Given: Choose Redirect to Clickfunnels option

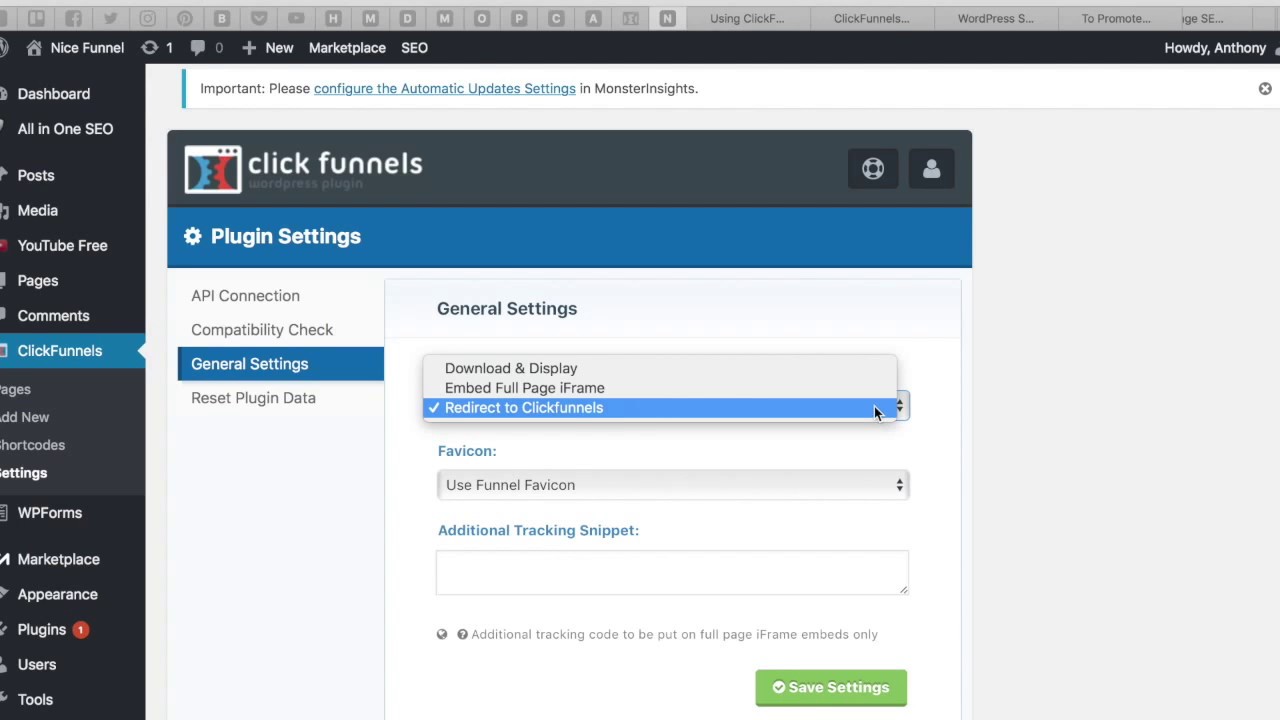Looking at the screenshot, I should [660, 408].
